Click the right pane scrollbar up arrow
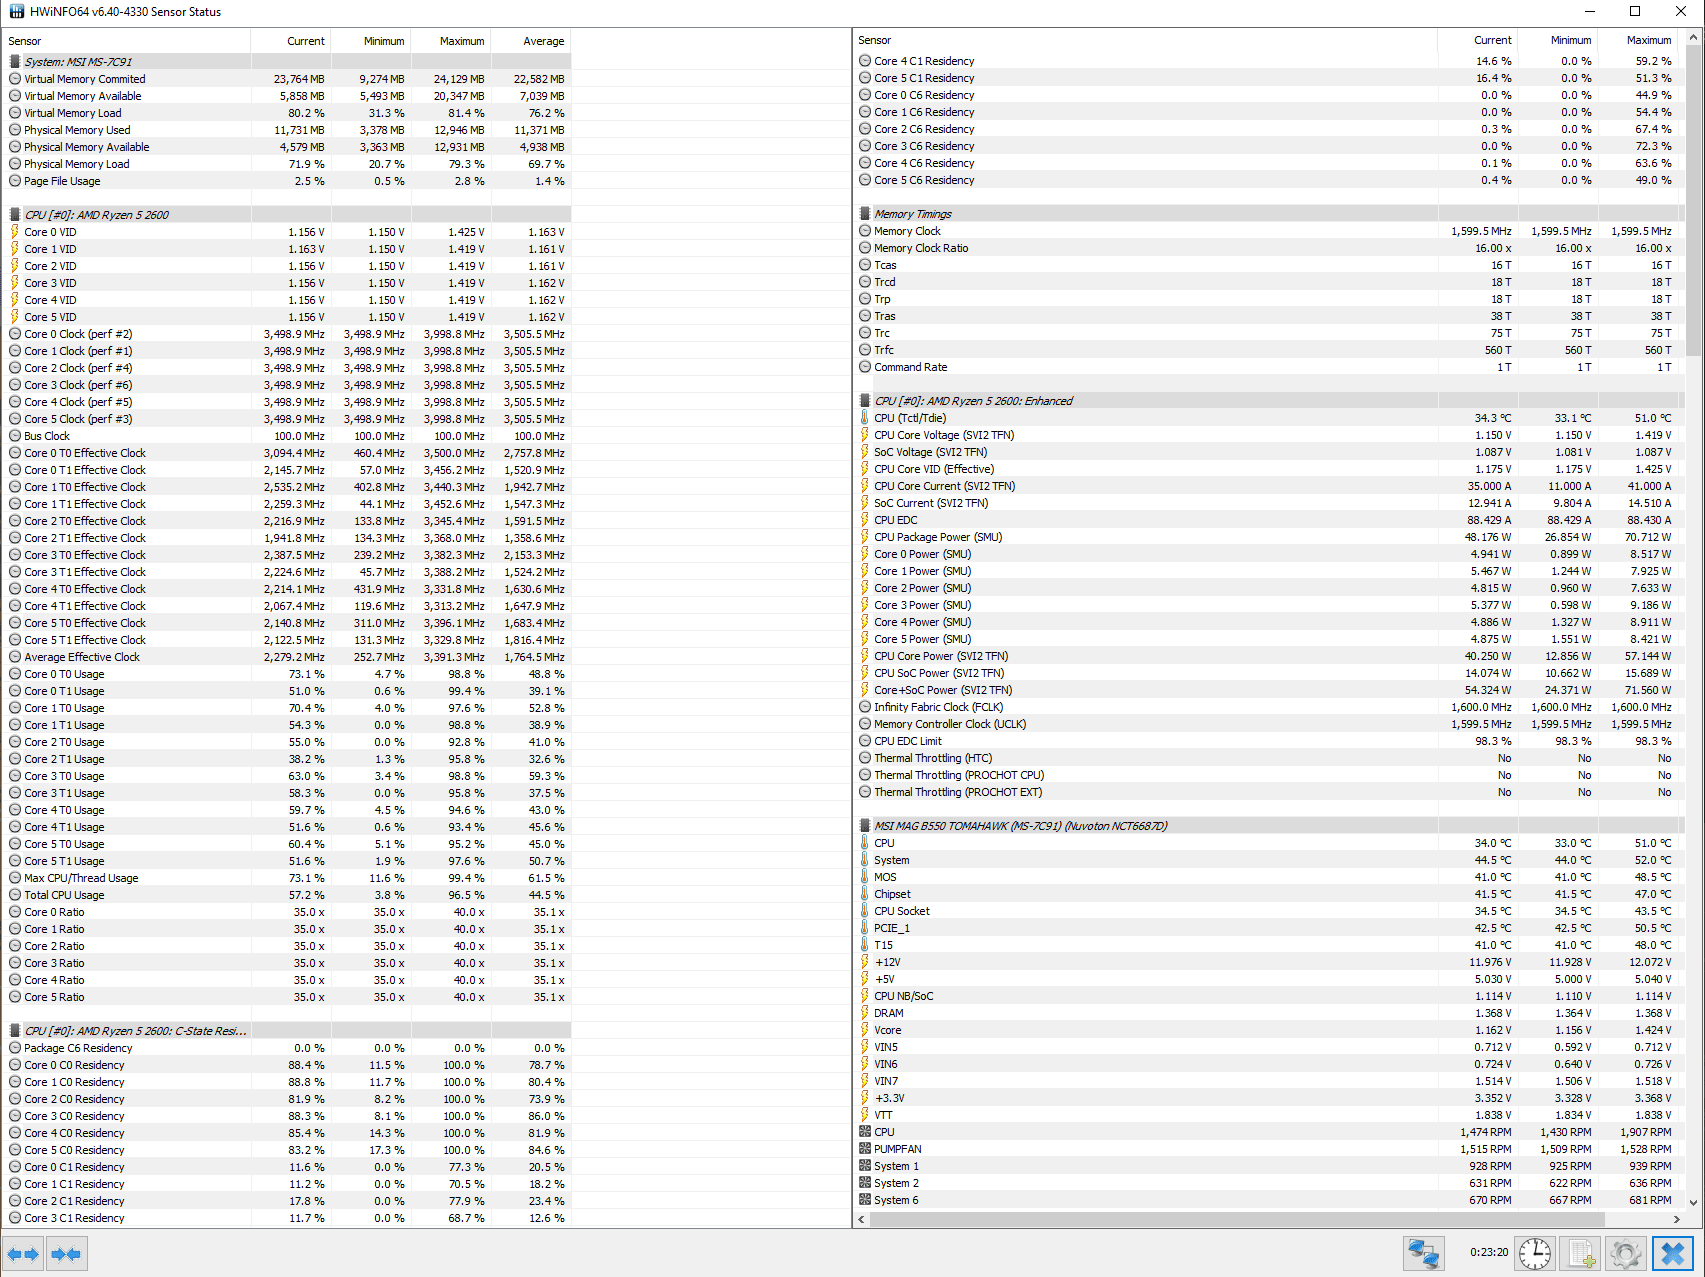Screen dimensions: 1705x1277 coord(1693,38)
